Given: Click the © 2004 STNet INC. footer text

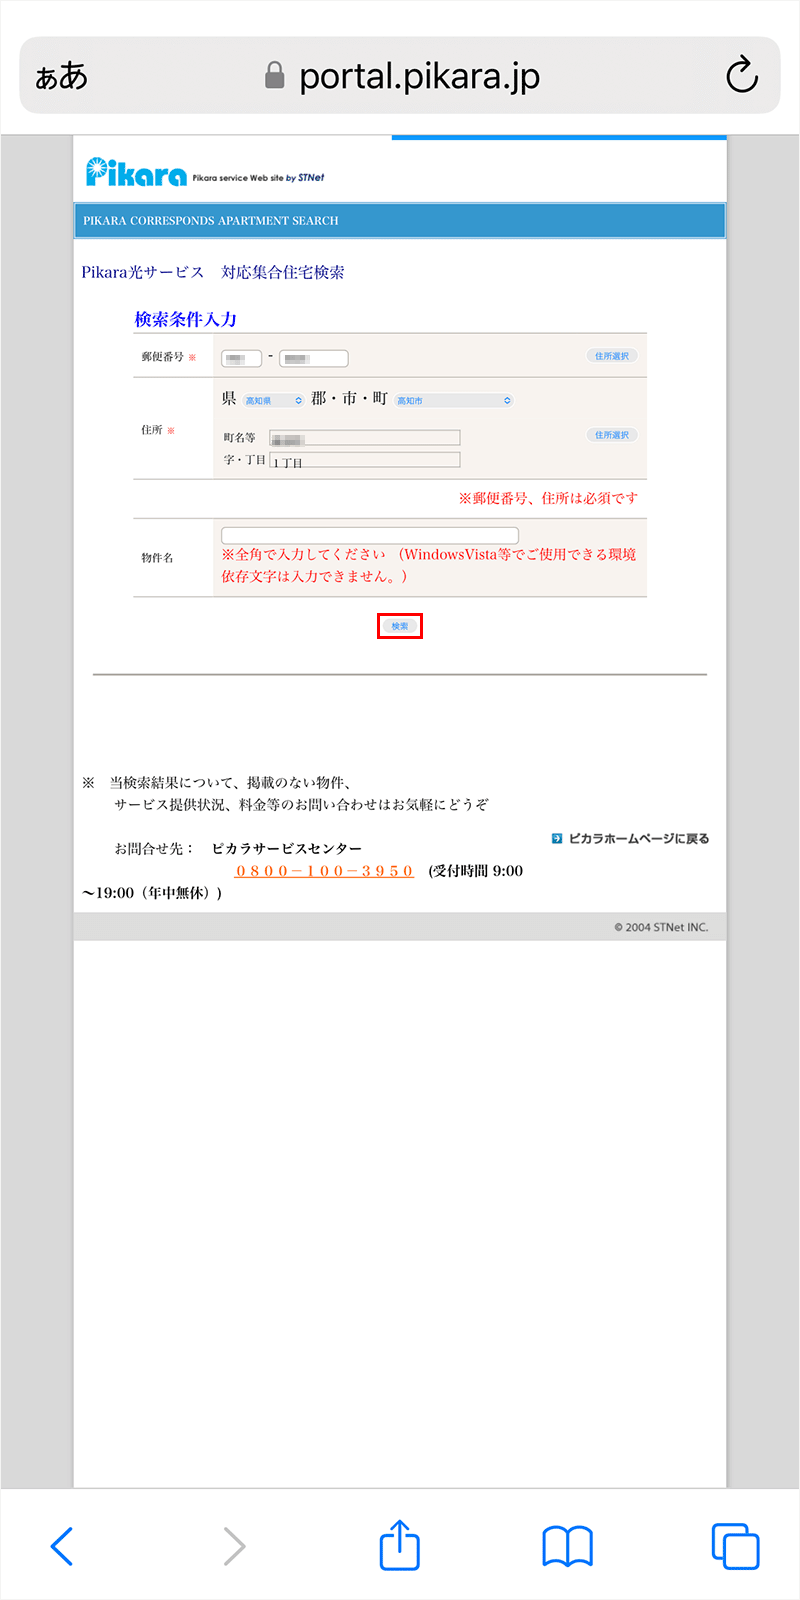Looking at the screenshot, I should point(661,927).
